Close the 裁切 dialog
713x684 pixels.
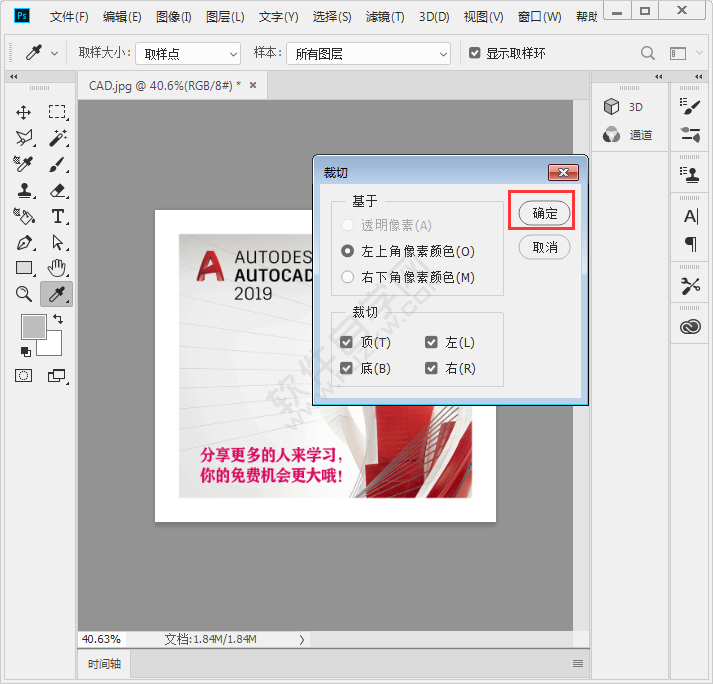(563, 172)
